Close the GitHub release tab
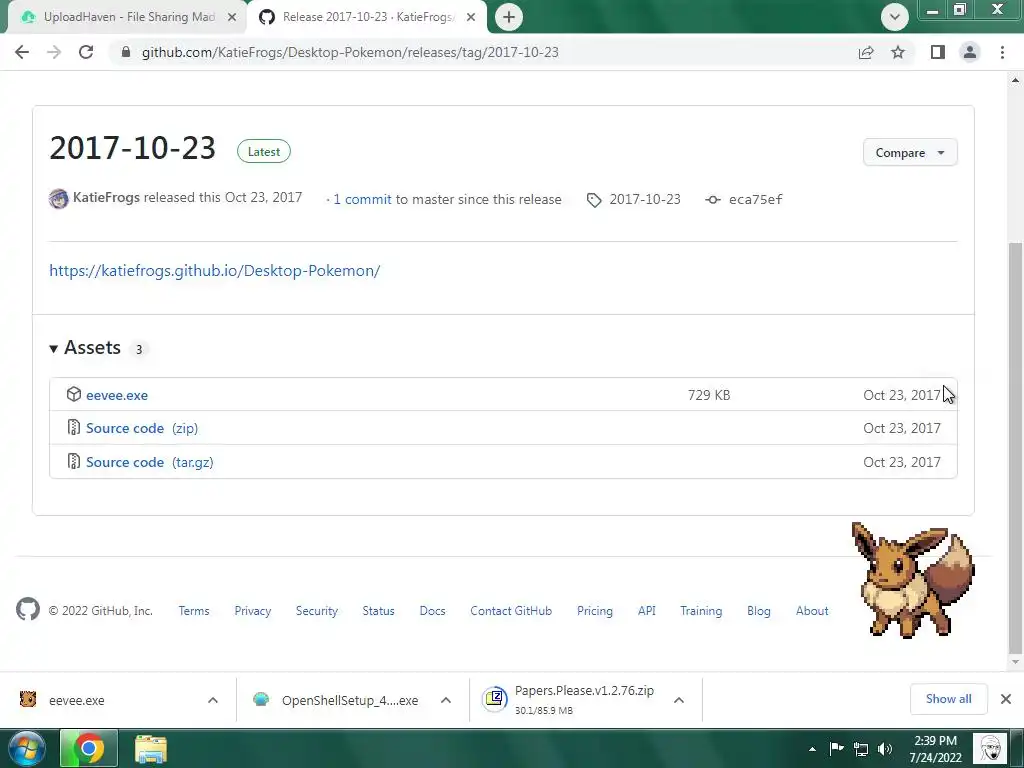 tap(471, 17)
